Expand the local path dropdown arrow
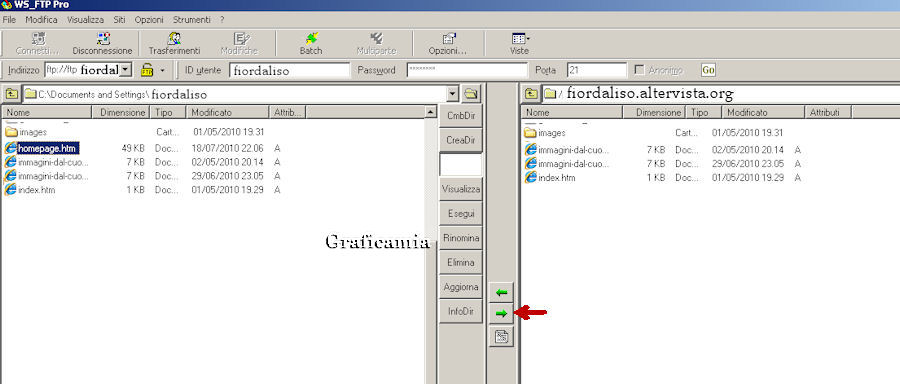The image size is (900, 384). pyautogui.click(x=453, y=94)
